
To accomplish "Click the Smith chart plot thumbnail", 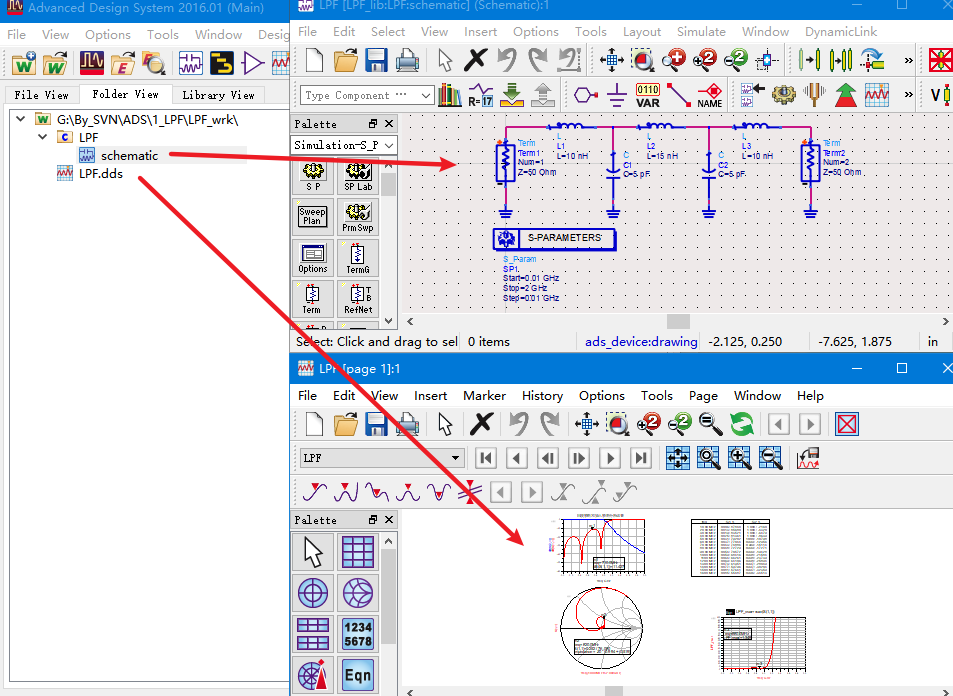I will pos(600,629).
